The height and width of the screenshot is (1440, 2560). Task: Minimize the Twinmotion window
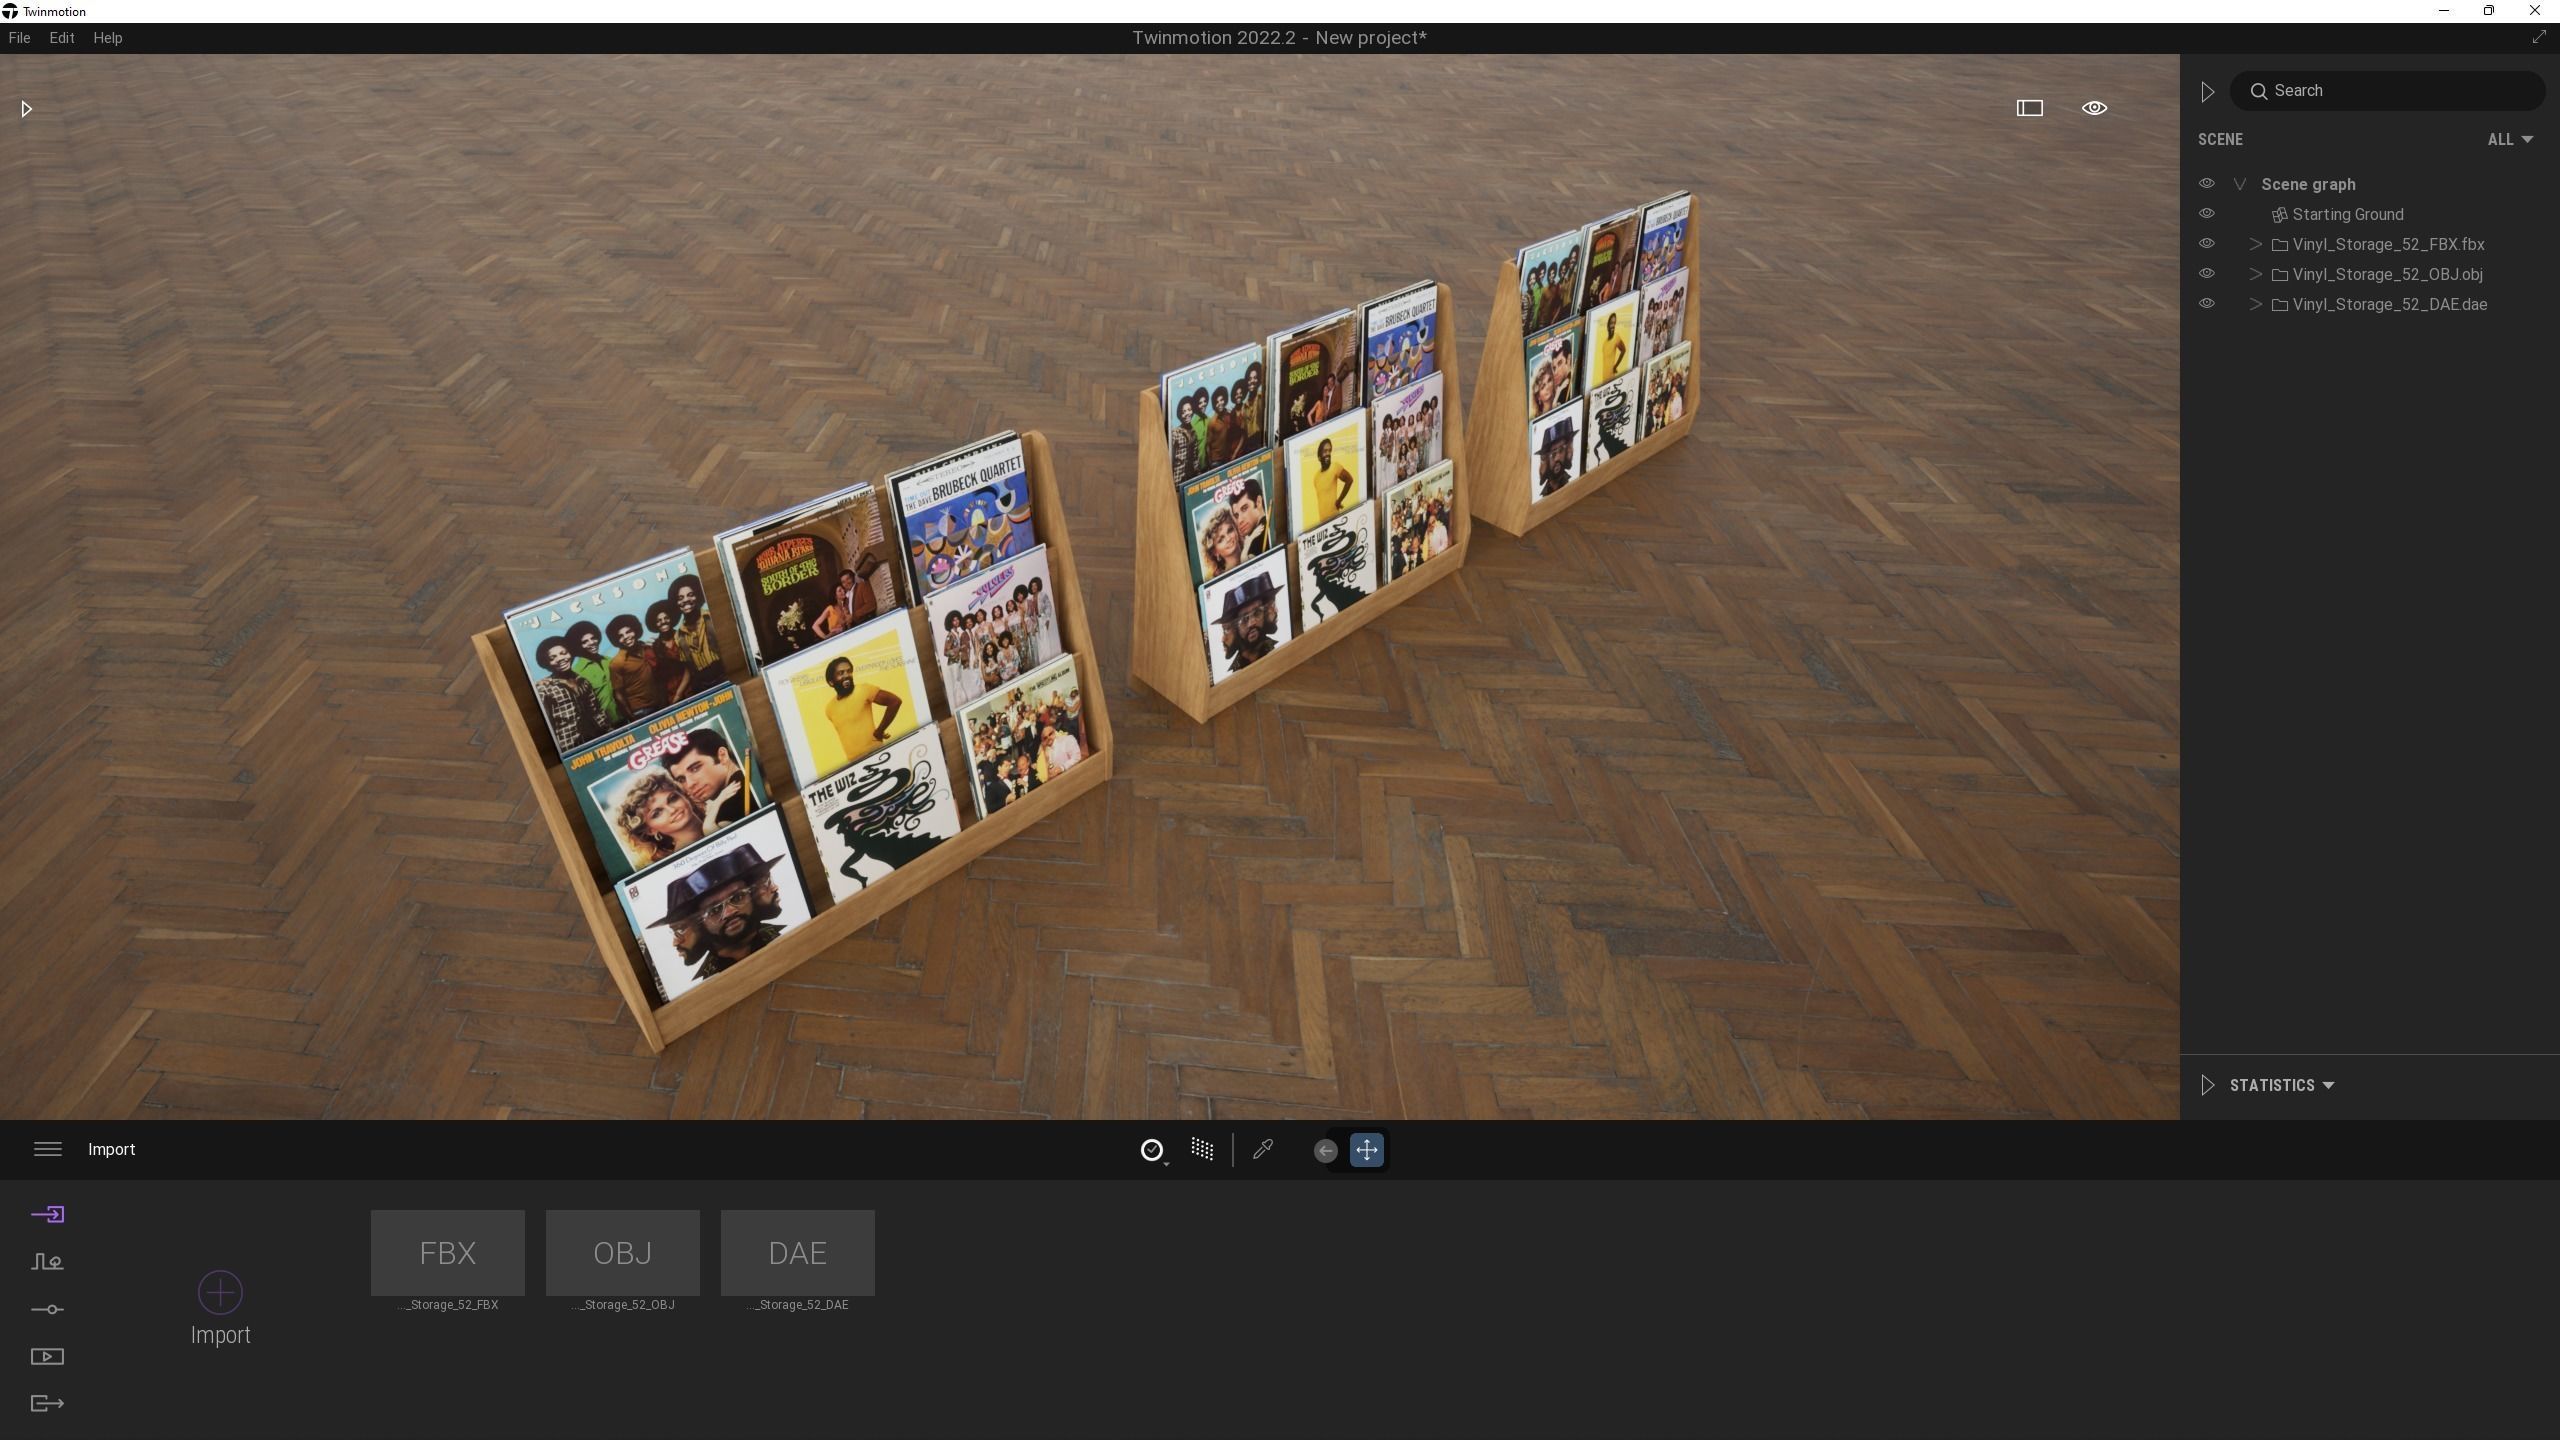2444,11
